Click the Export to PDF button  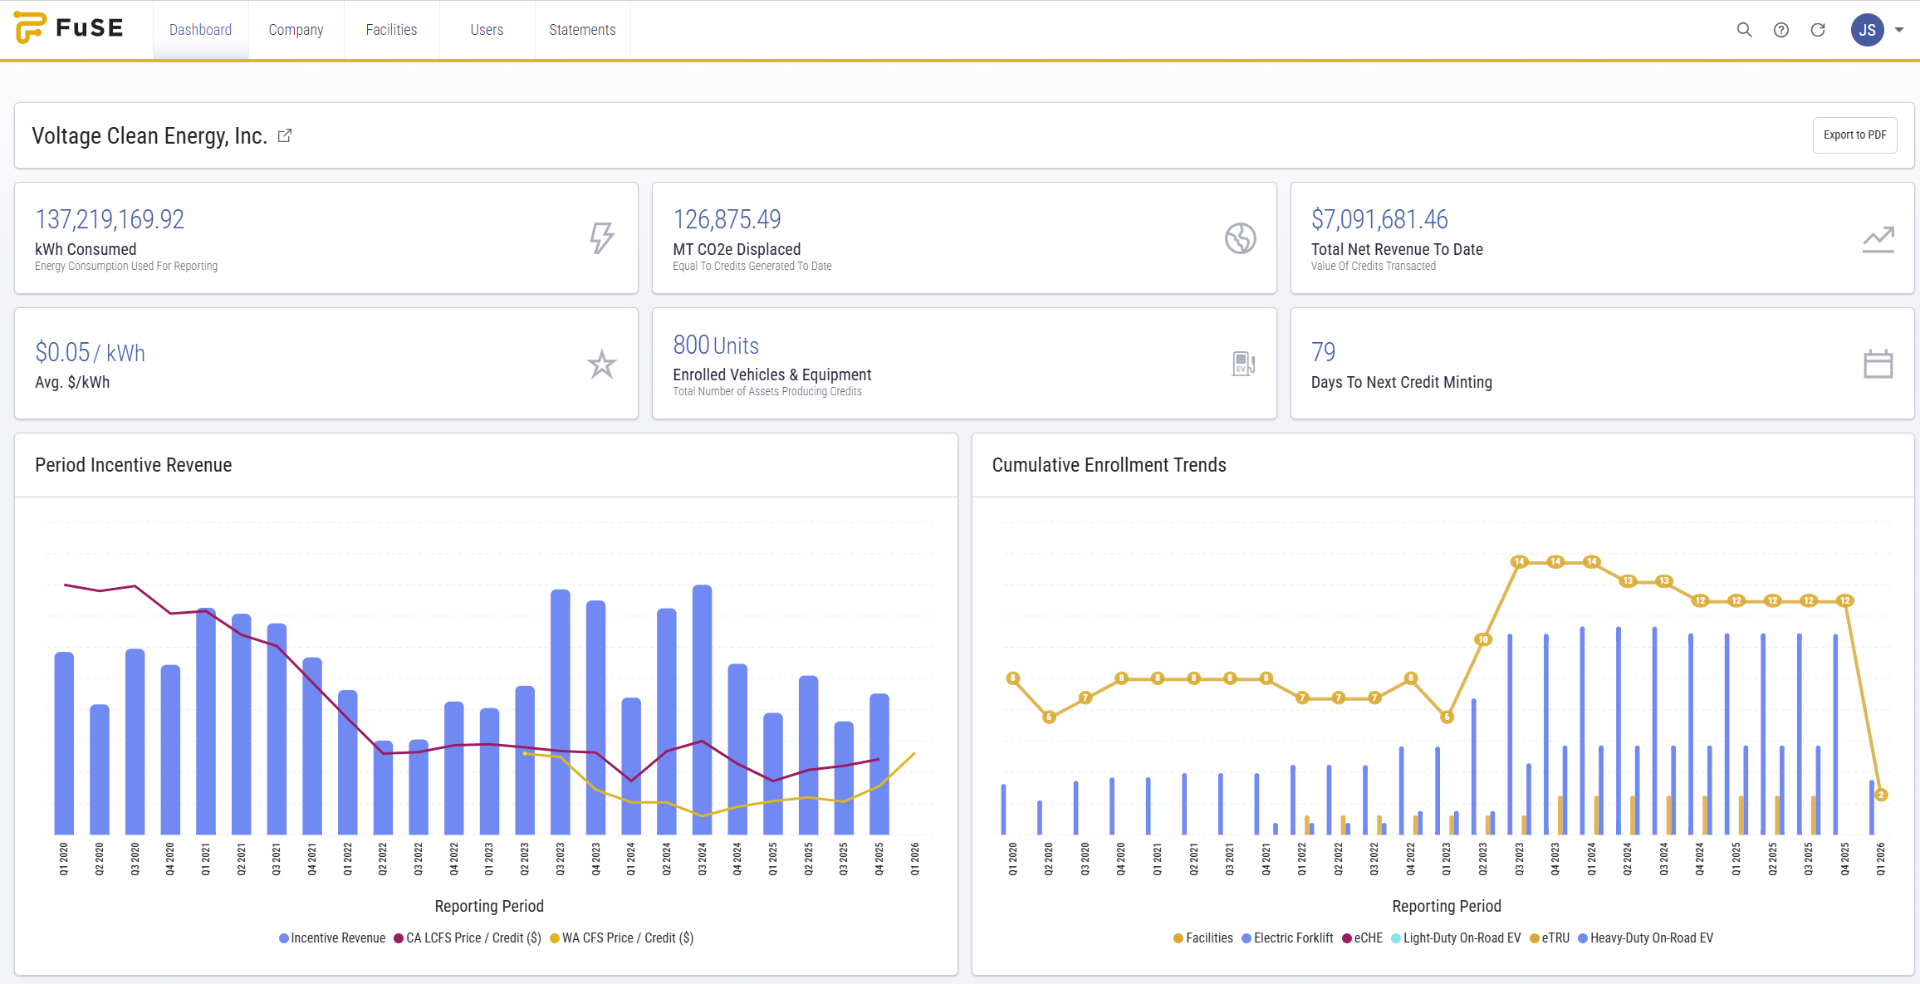[1854, 135]
